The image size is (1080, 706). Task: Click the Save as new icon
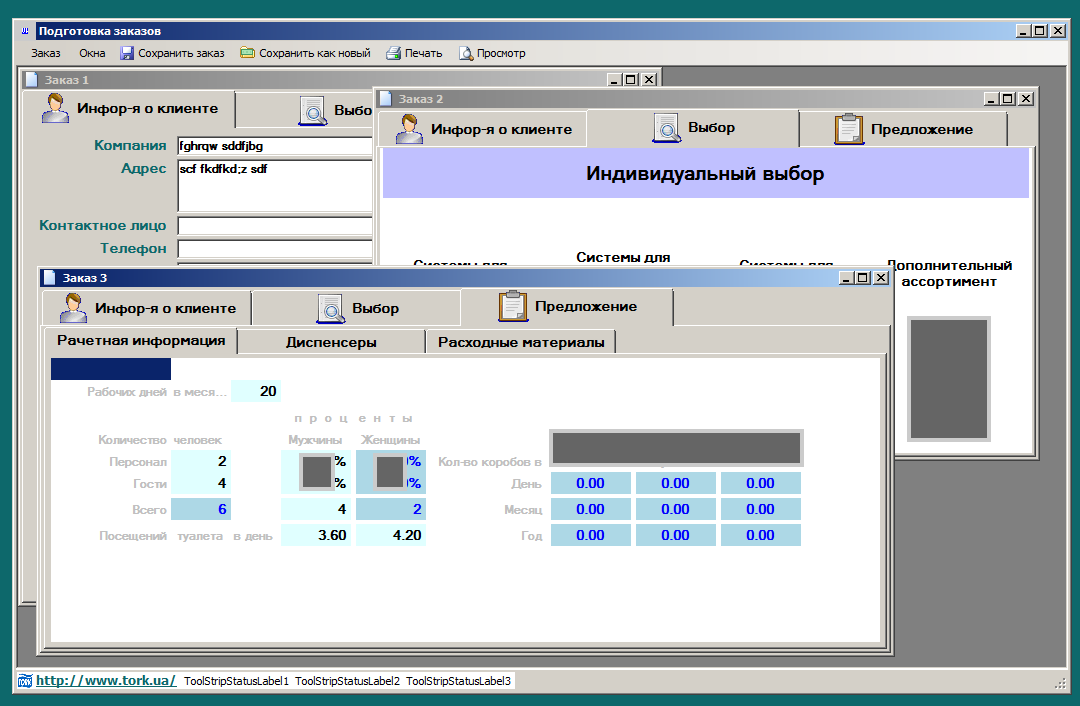click(247, 53)
